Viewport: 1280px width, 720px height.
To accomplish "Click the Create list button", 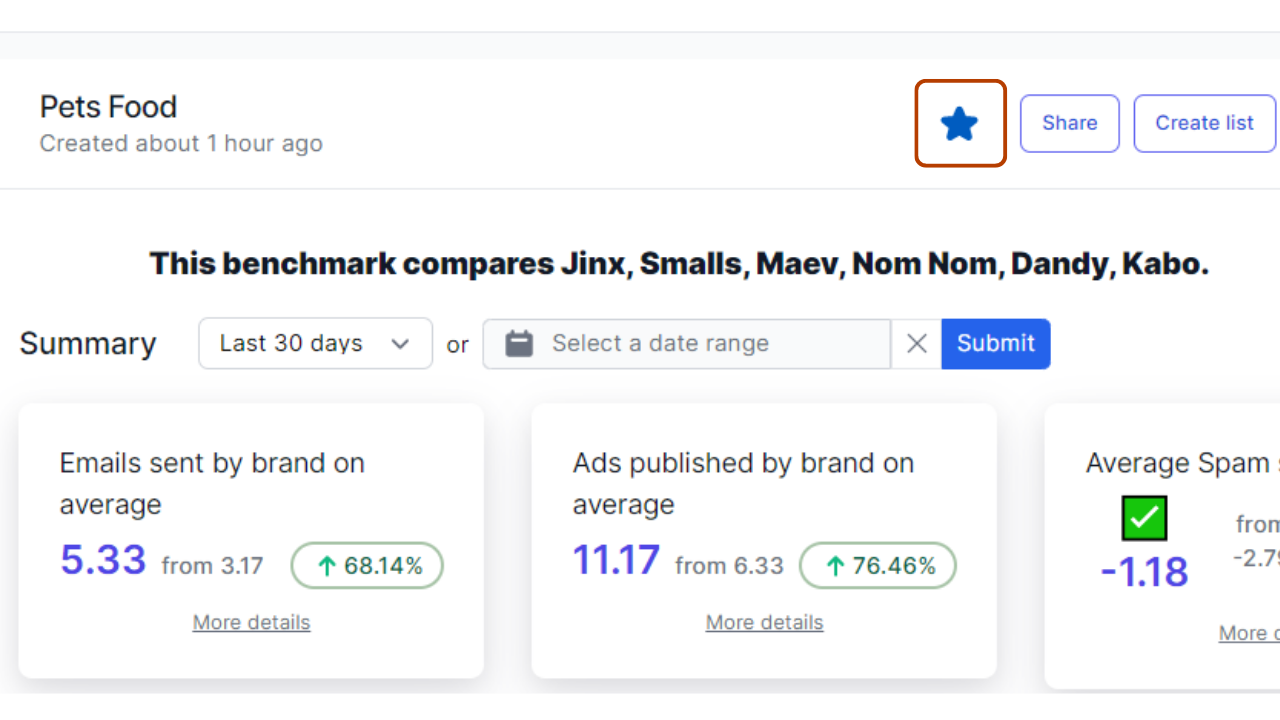I will (x=1204, y=123).
